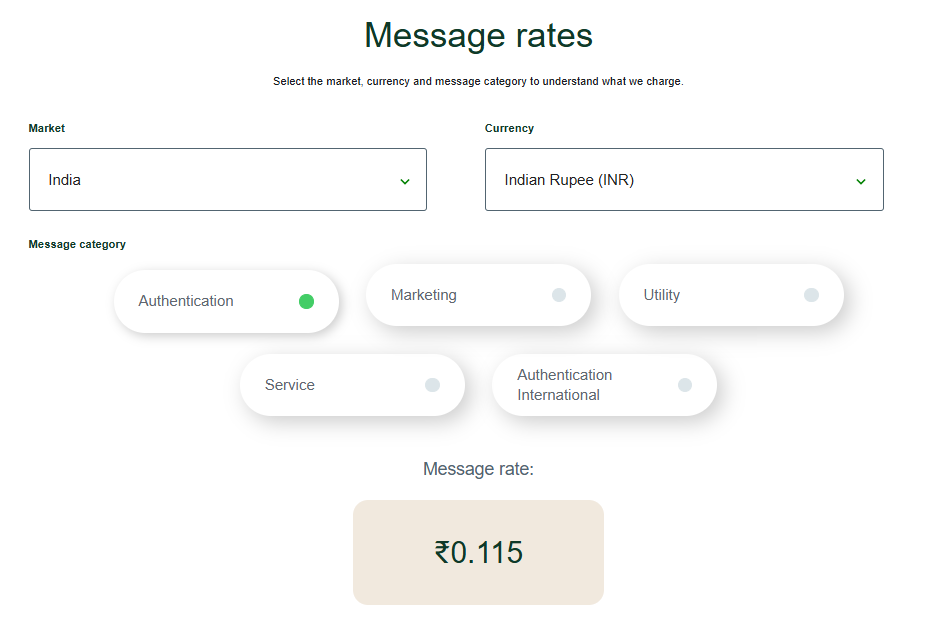Choose the Service message category
This screenshot has width=930, height=629.
pyautogui.click(x=352, y=384)
